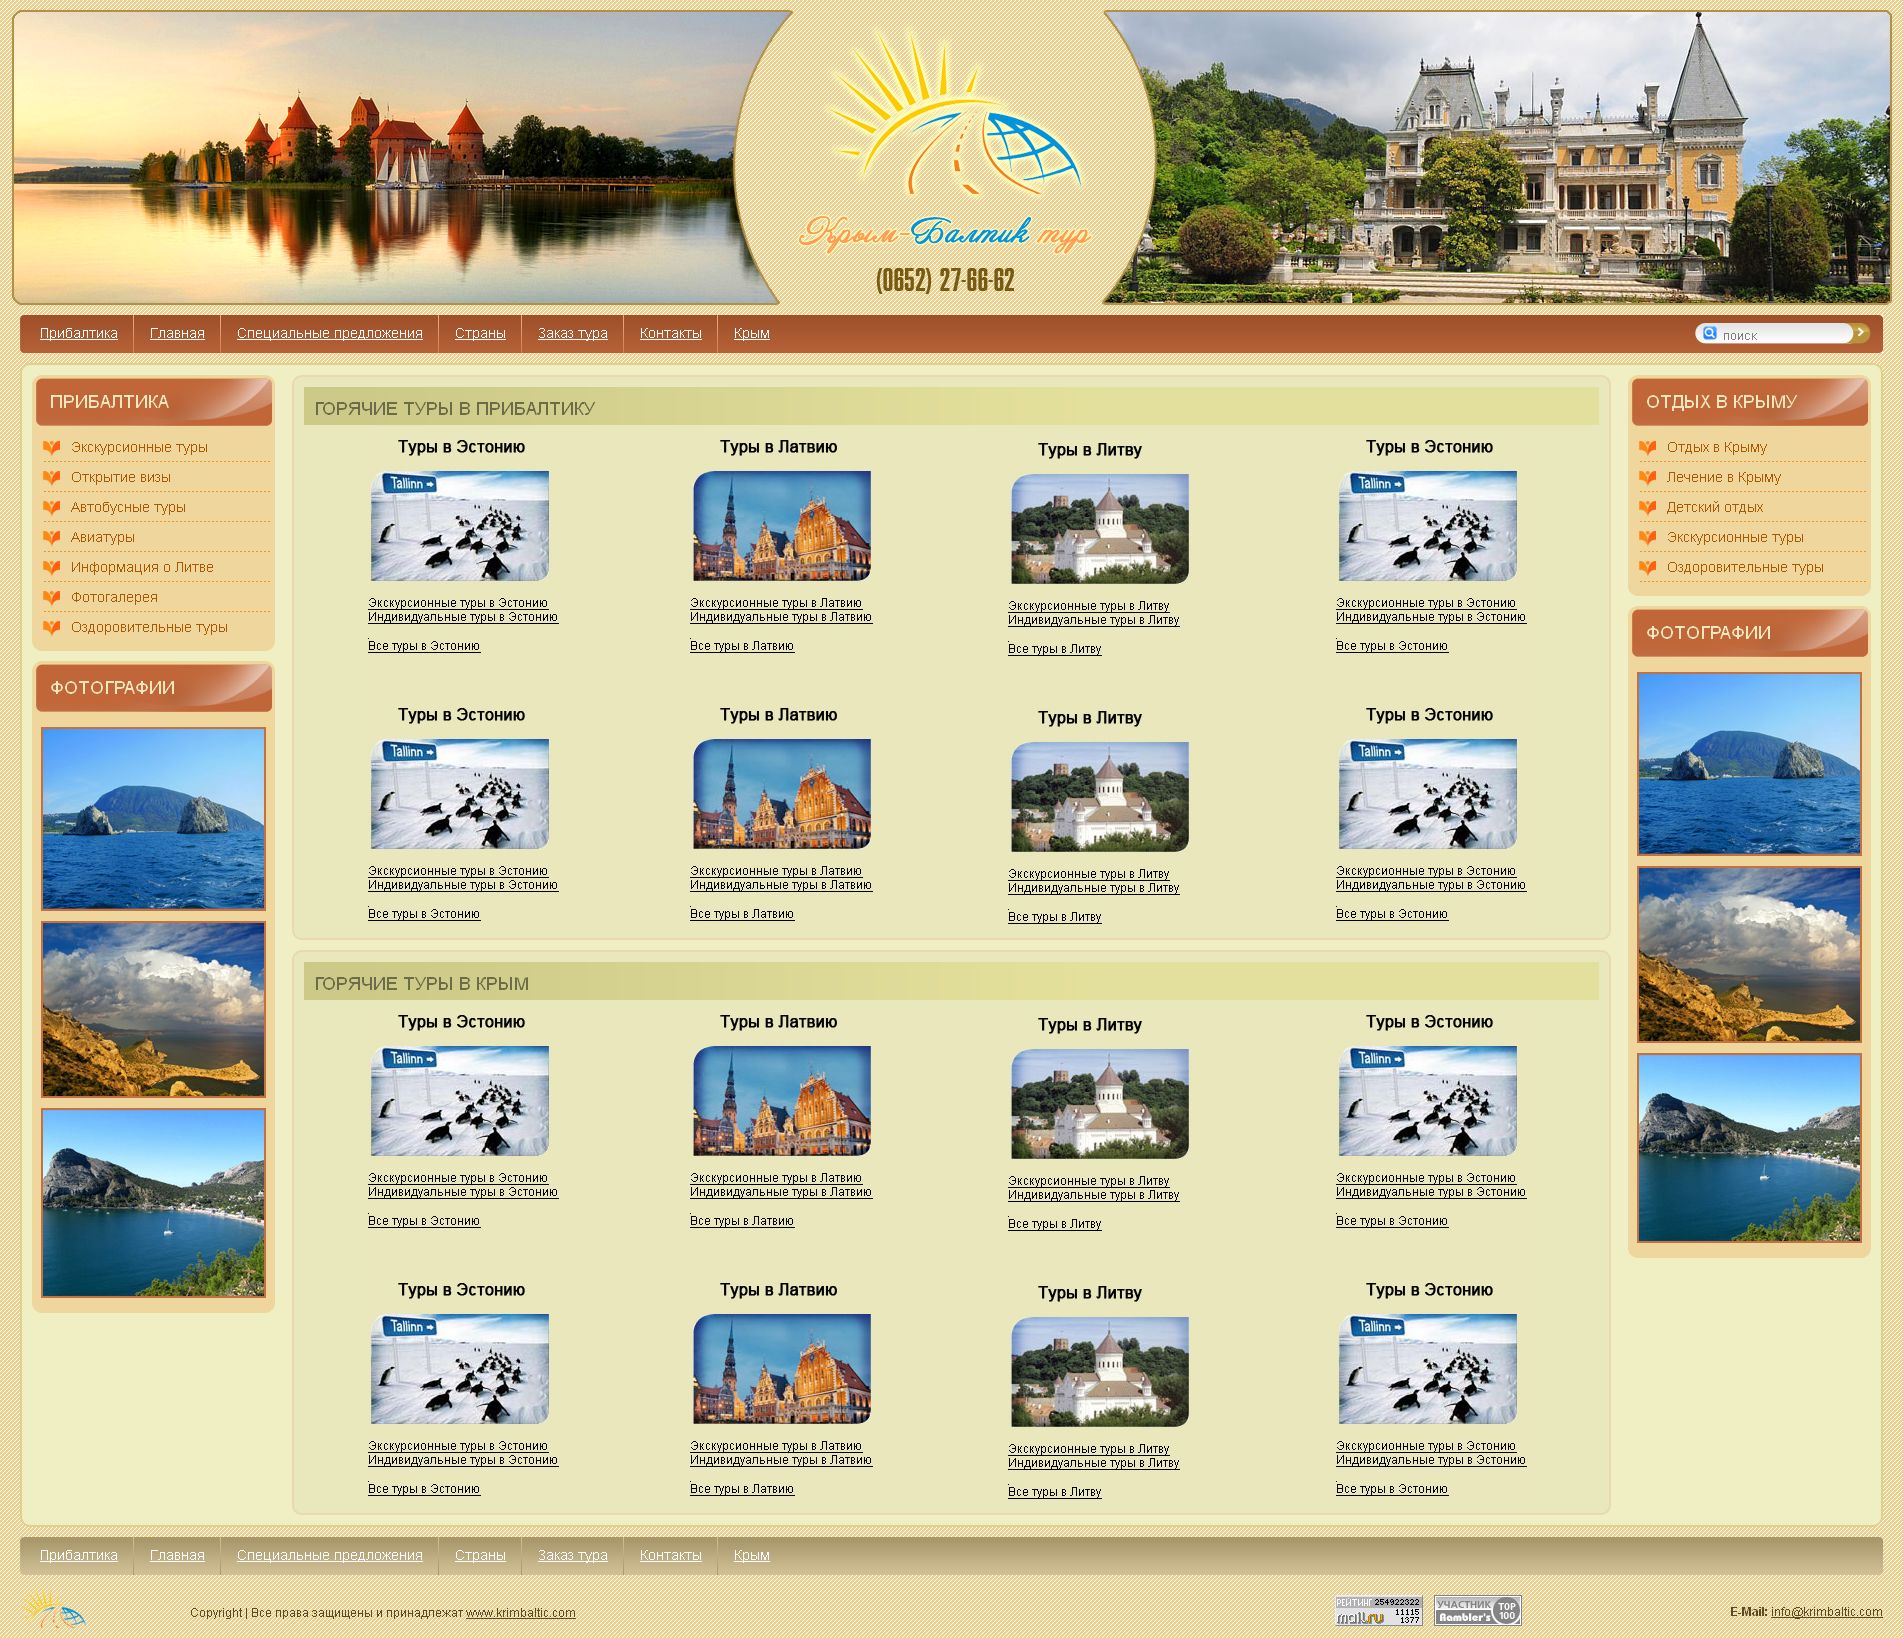The width and height of the screenshot is (1903, 1638).
Task: Open Контакты in the top navigation bar
Action: pyautogui.click(x=671, y=333)
